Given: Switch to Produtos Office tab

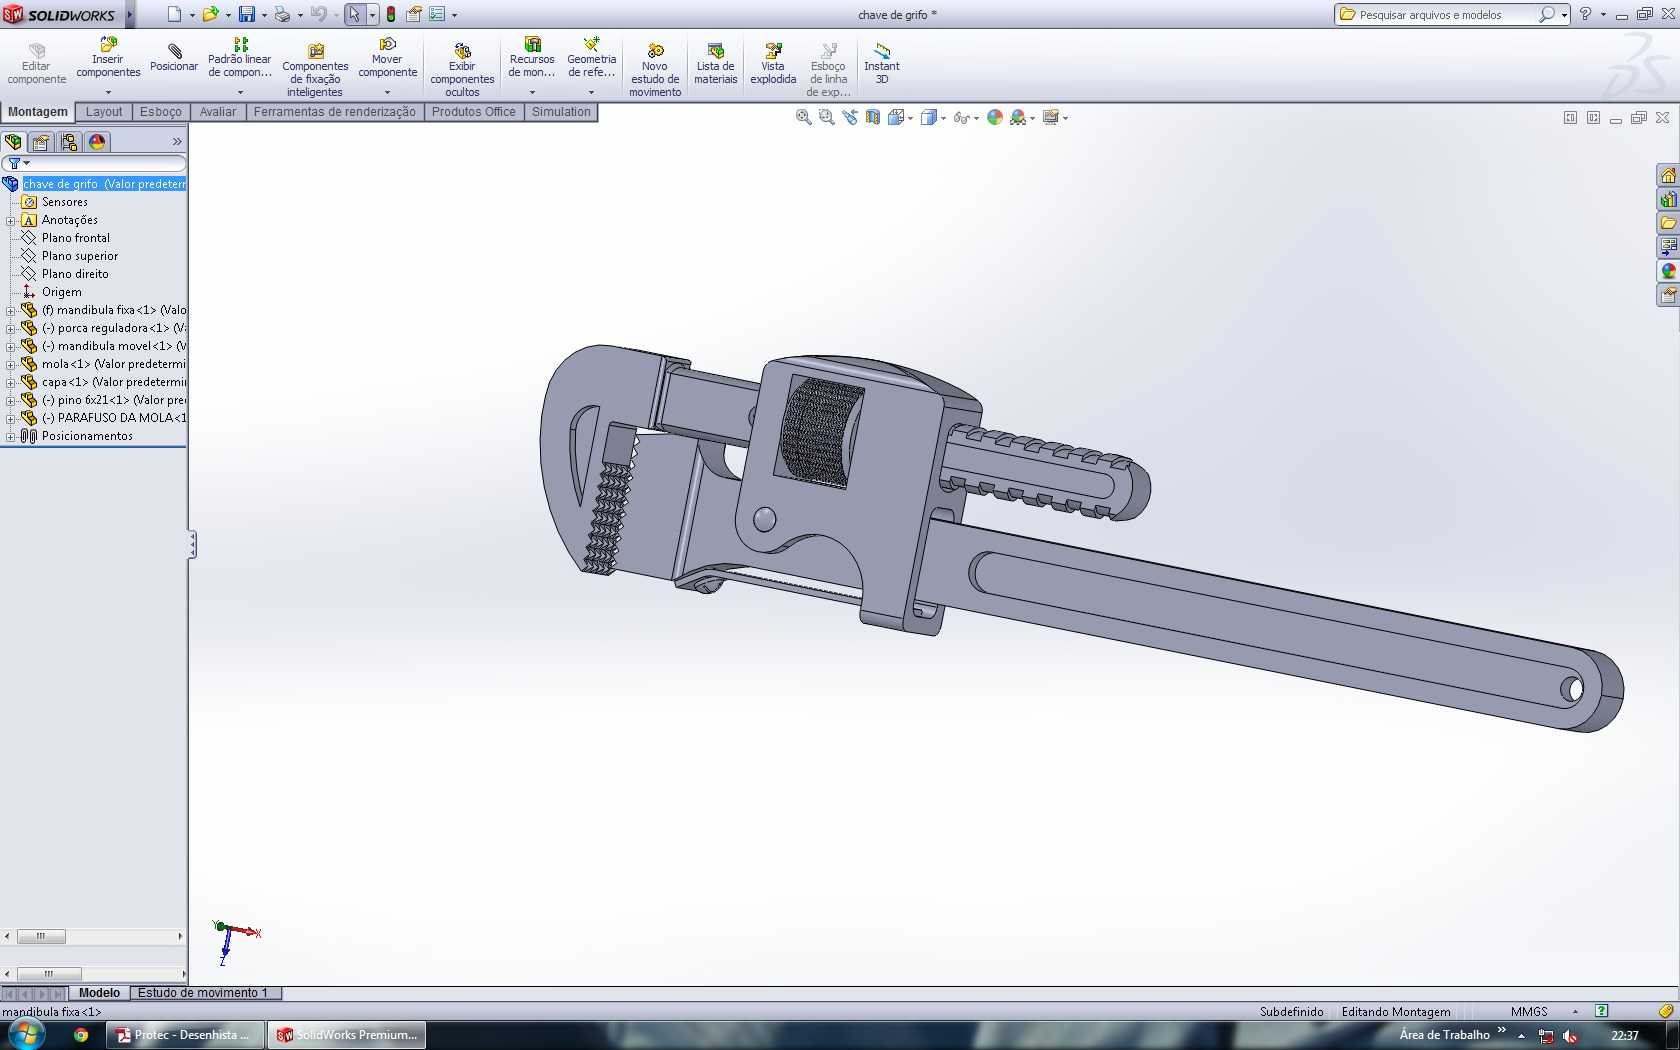Looking at the screenshot, I should pyautogui.click(x=474, y=112).
